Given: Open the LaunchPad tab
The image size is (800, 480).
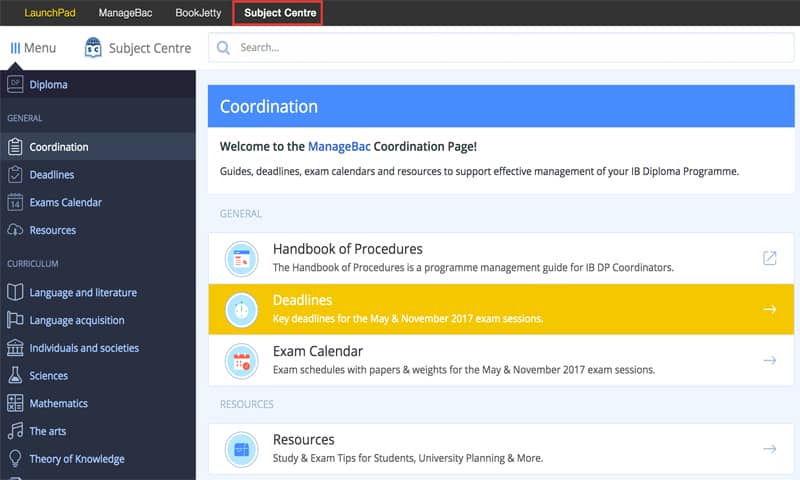Looking at the screenshot, I should (x=49, y=13).
